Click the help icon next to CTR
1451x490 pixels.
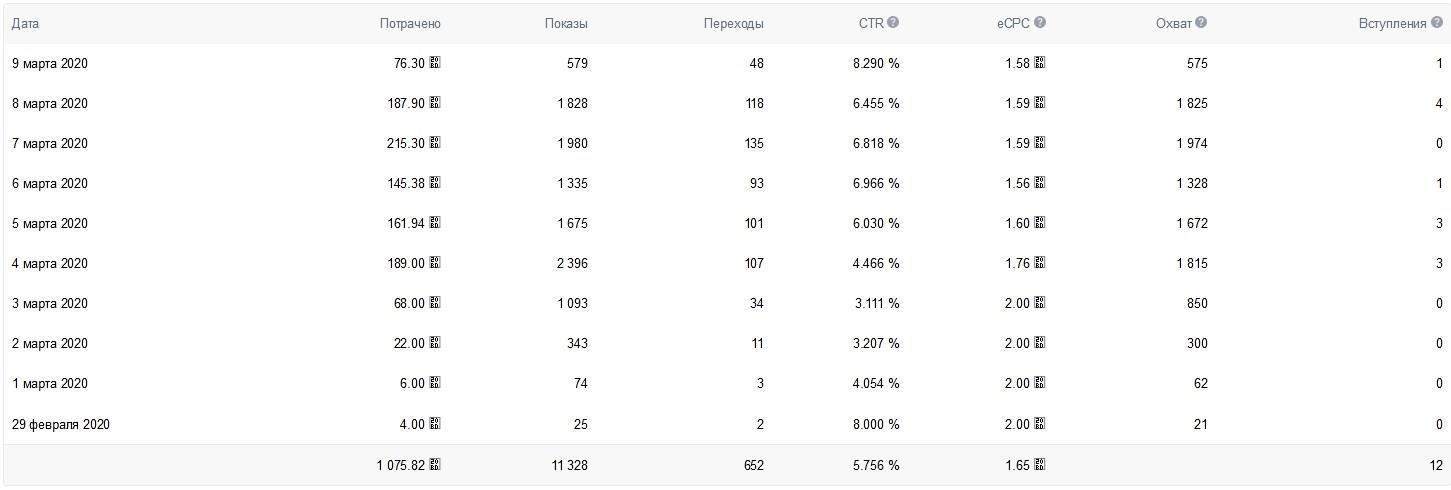(x=893, y=23)
